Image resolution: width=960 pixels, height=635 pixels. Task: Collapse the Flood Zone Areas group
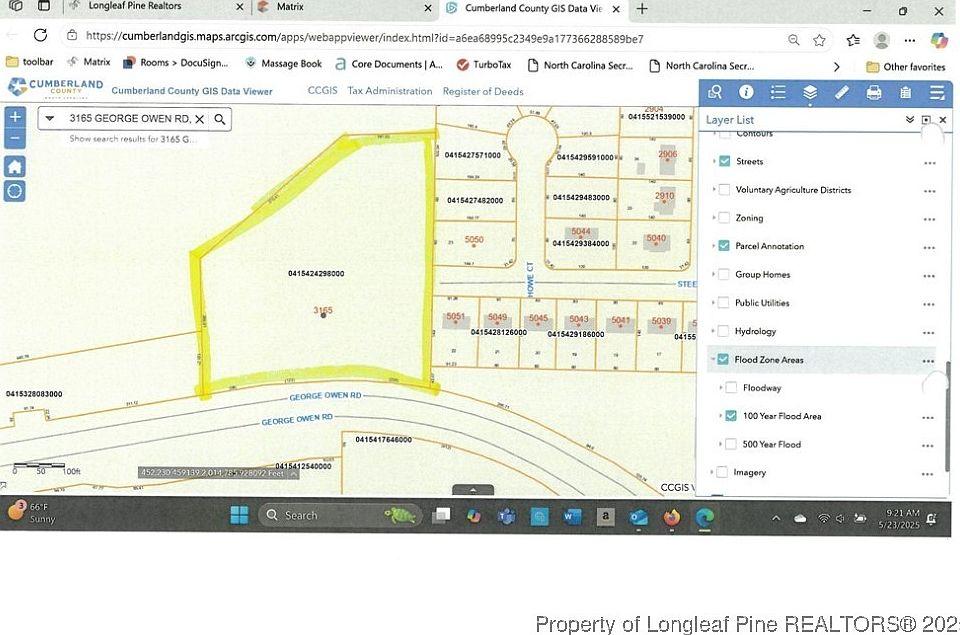[712, 359]
